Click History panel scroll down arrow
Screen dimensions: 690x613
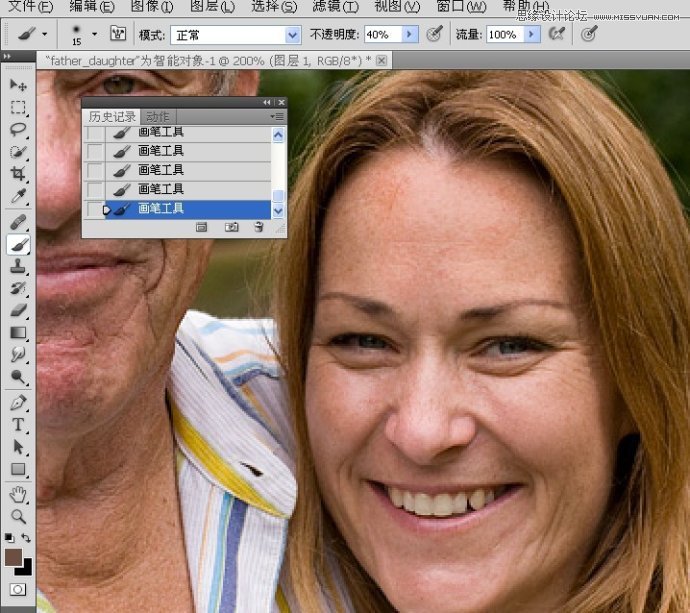[278, 211]
